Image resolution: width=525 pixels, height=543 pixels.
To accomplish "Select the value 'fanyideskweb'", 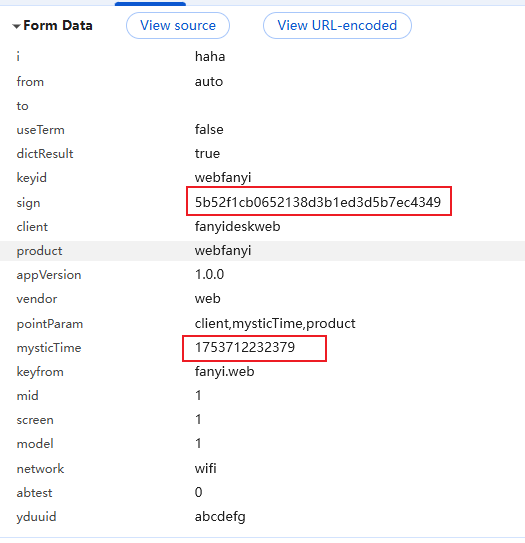I will pyautogui.click(x=238, y=226).
